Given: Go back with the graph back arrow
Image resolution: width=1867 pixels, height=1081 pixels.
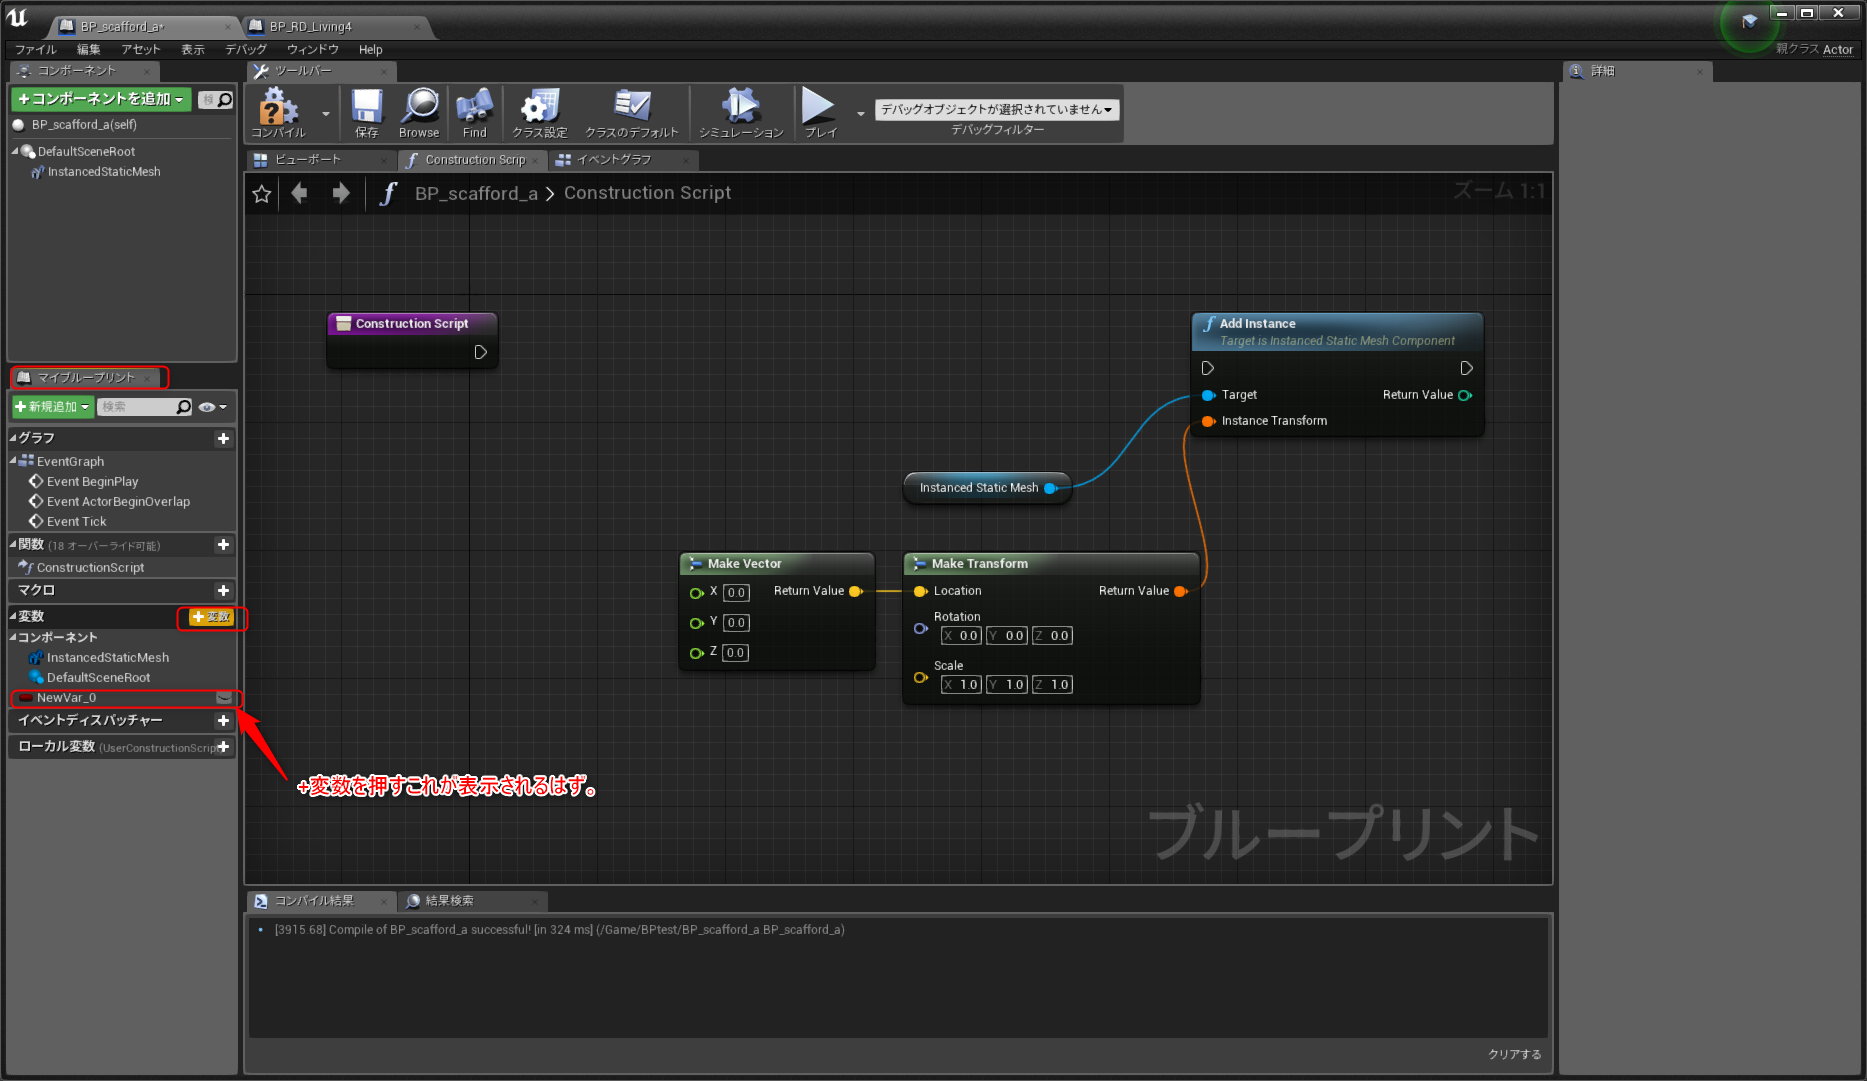Looking at the screenshot, I should tap(299, 193).
